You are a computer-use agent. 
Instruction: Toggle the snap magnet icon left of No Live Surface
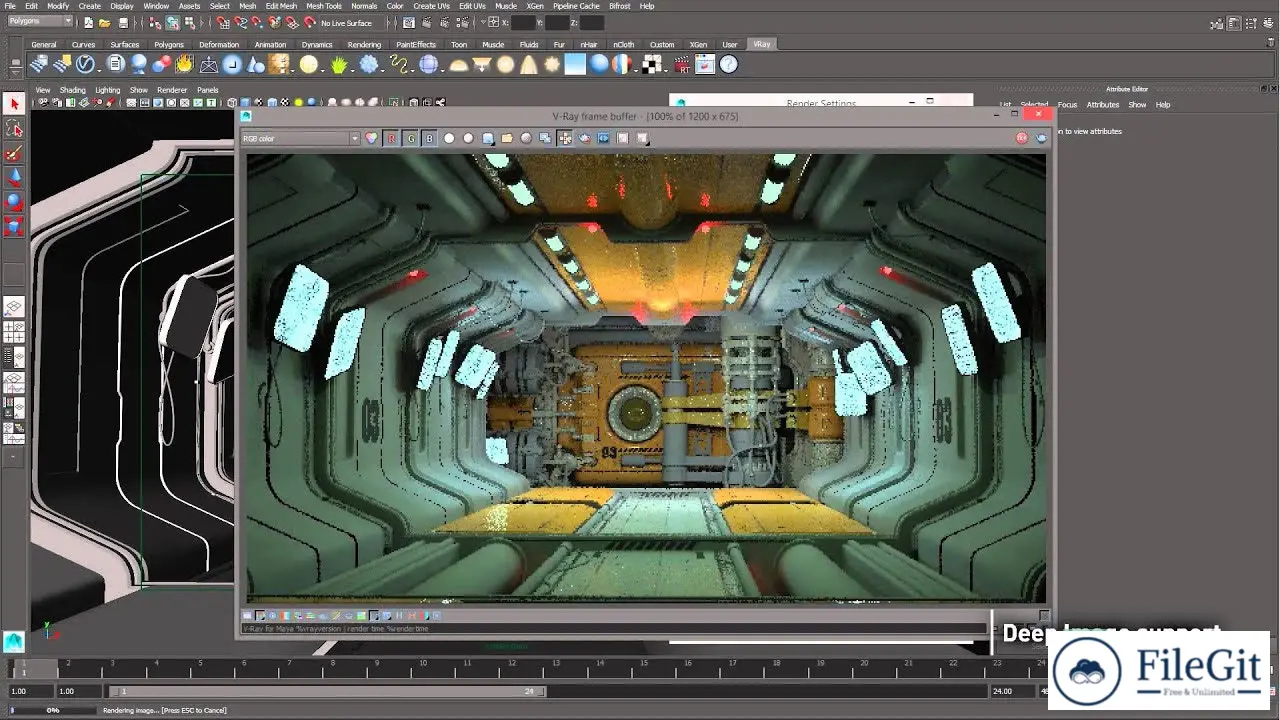[309, 22]
